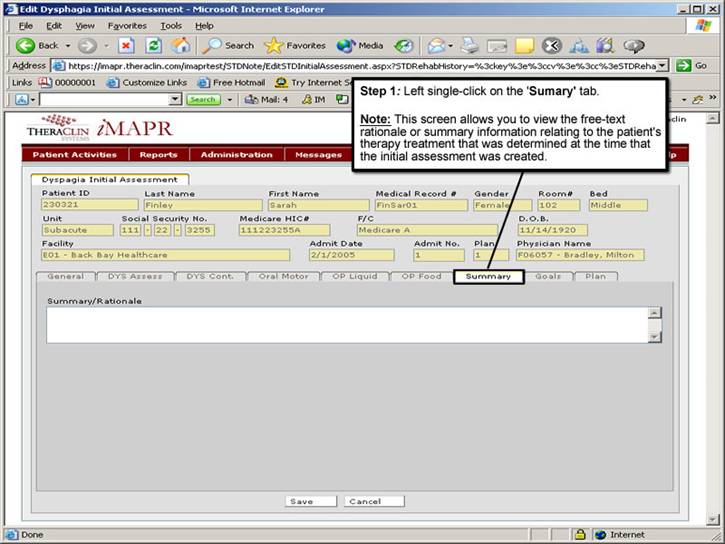Open the Favorites menu

[x=126, y=25]
